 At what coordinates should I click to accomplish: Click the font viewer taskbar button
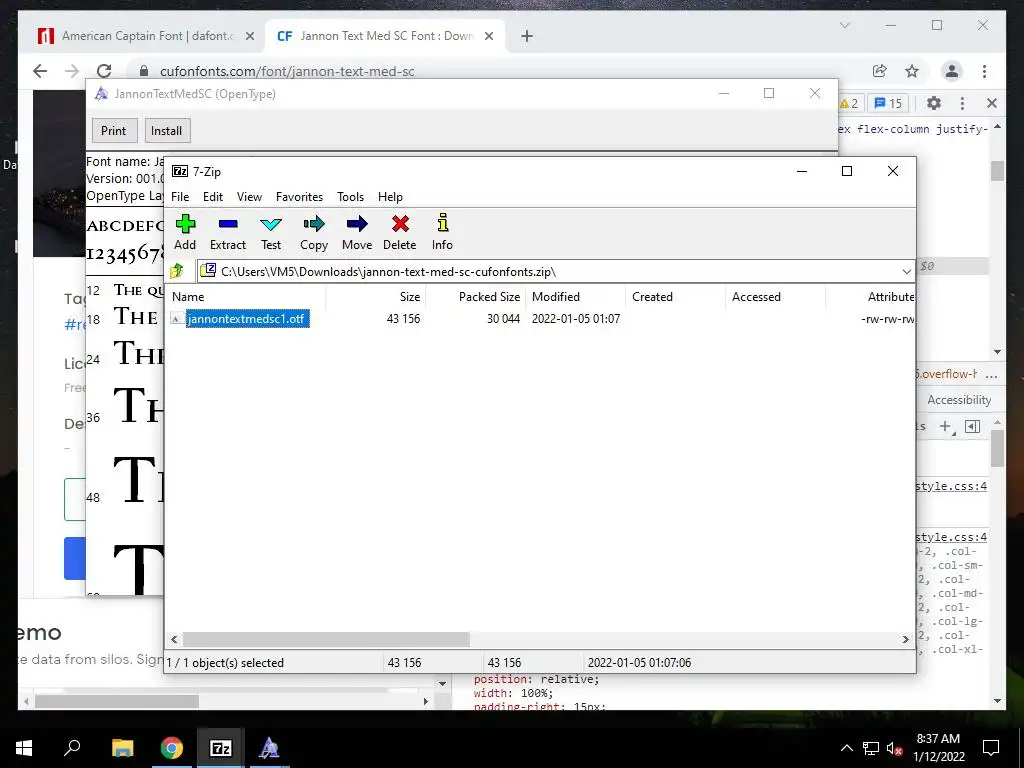tap(269, 748)
